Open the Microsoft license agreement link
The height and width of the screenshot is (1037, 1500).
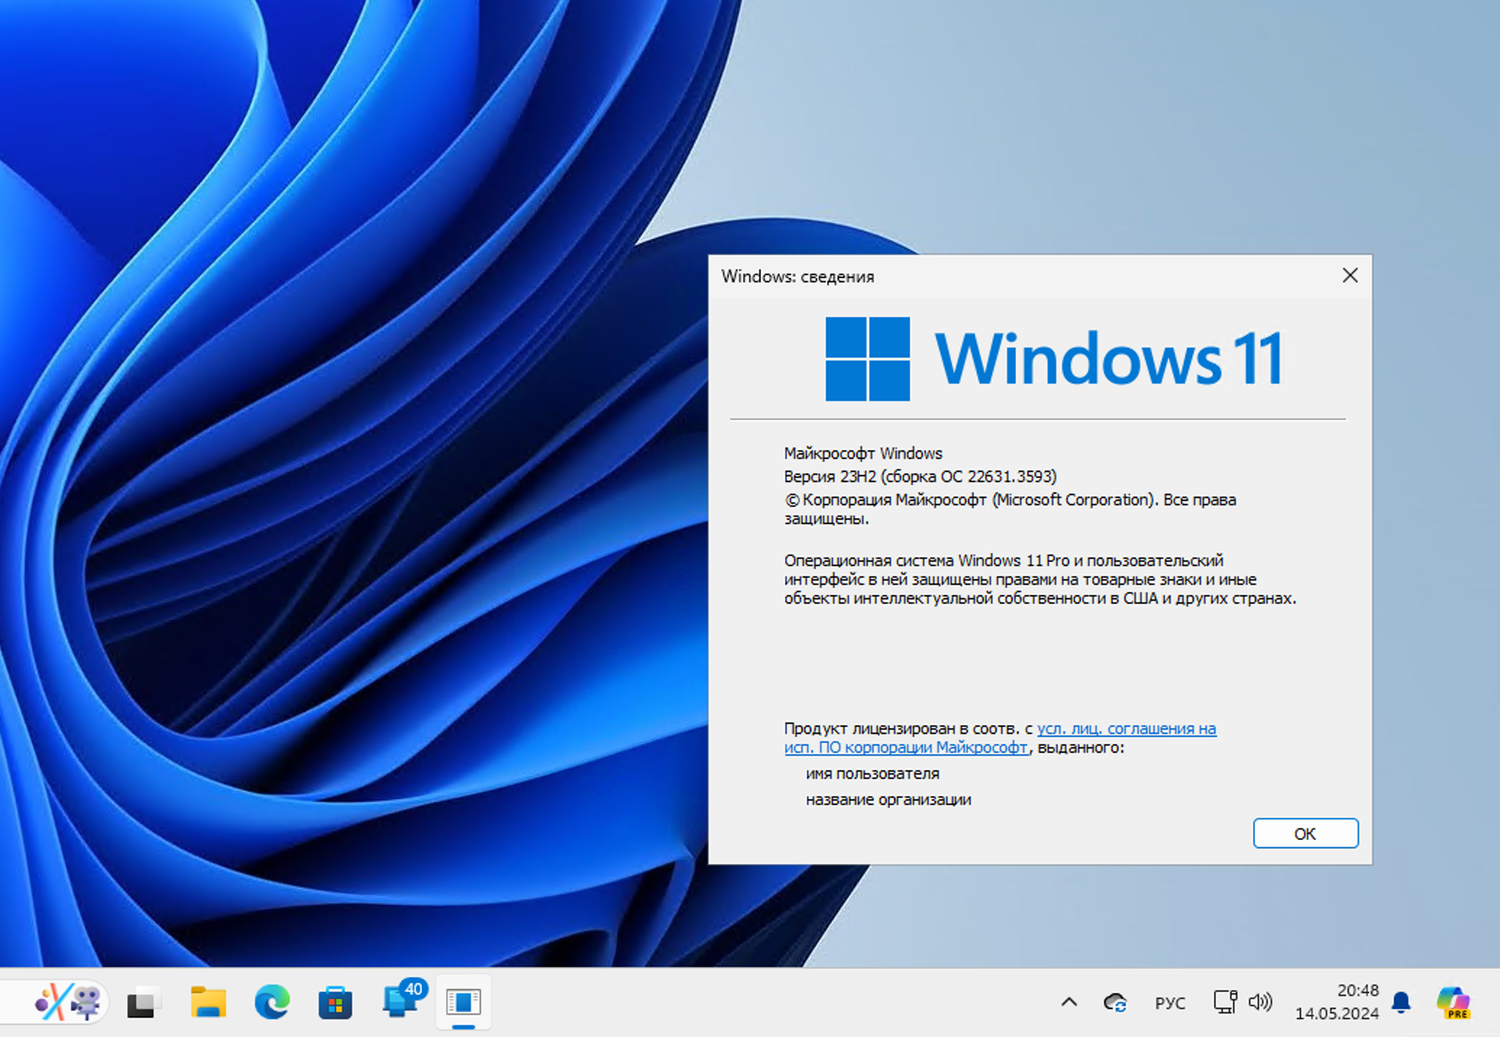pyautogui.click(x=1125, y=728)
